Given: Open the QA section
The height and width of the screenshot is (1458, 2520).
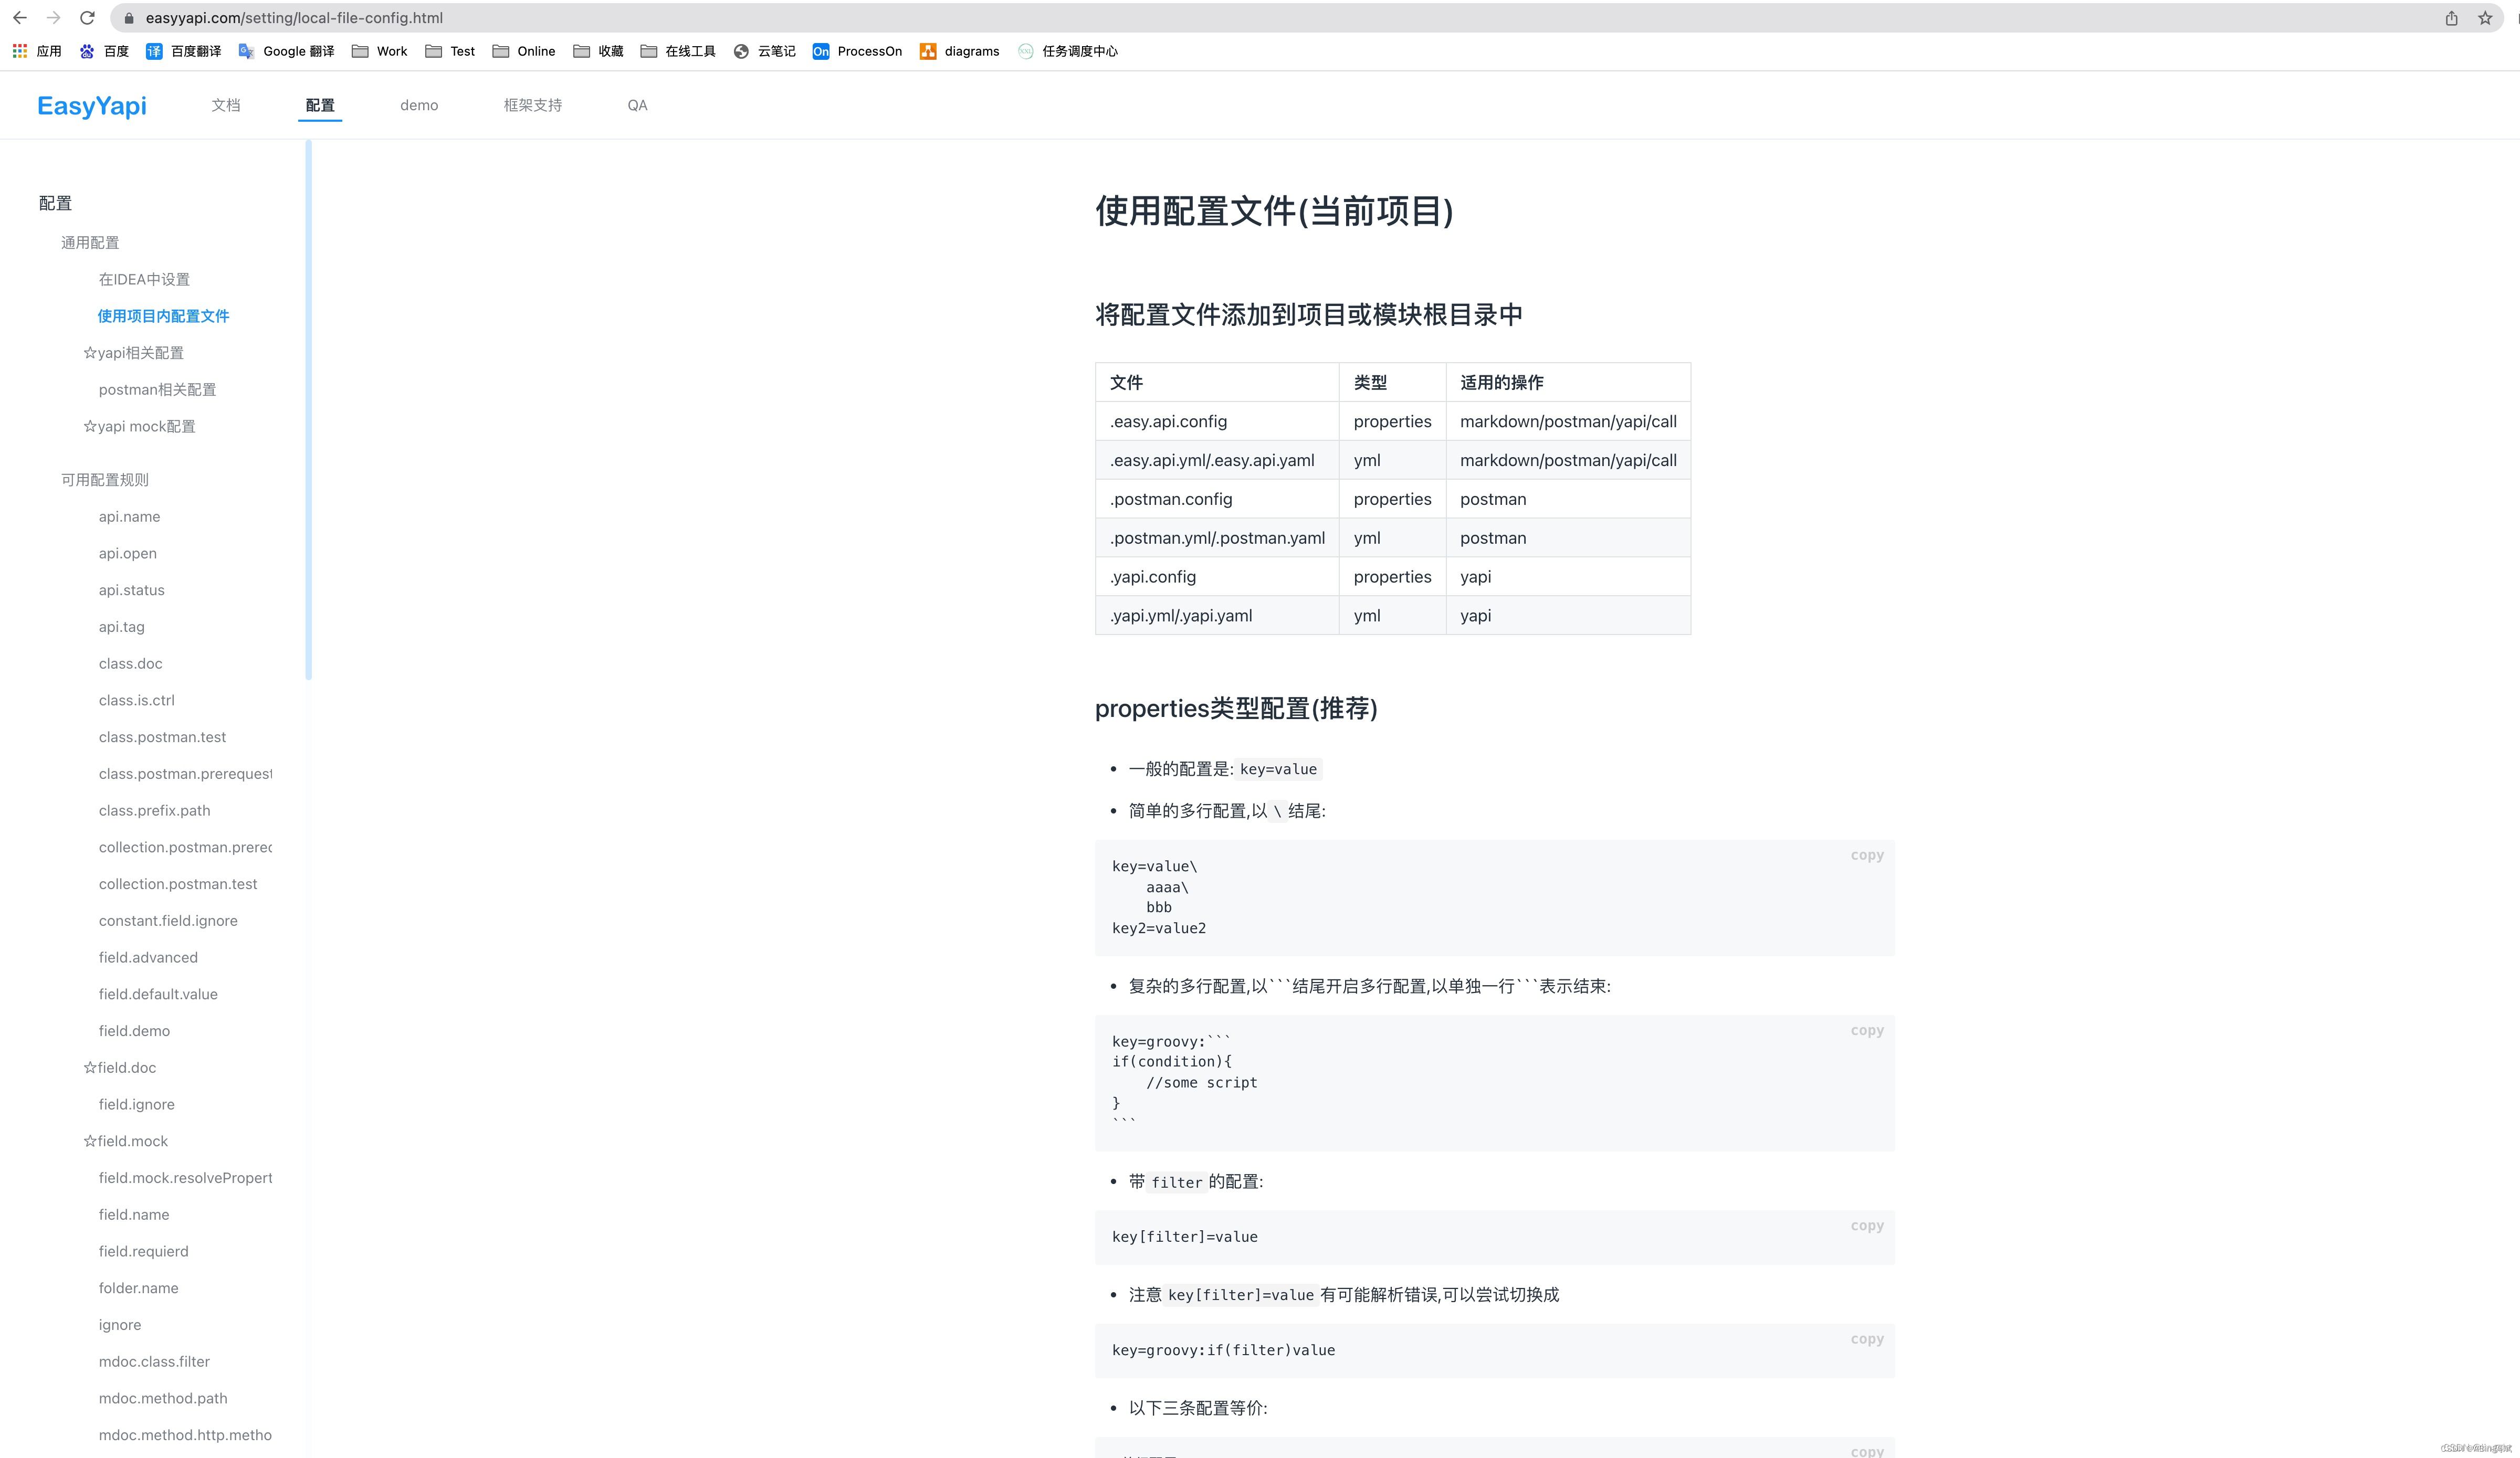Looking at the screenshot, I should pyautogui.click(x=637, y=105).
